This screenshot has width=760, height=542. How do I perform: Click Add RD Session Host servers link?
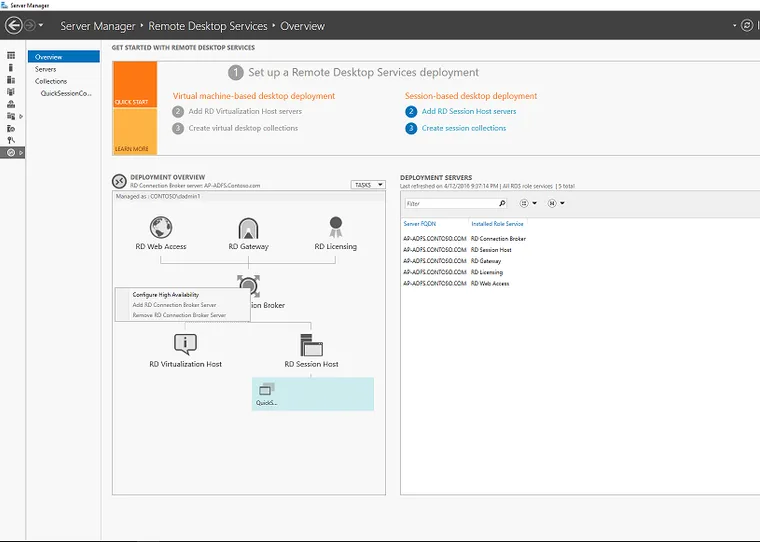[469, 111]
